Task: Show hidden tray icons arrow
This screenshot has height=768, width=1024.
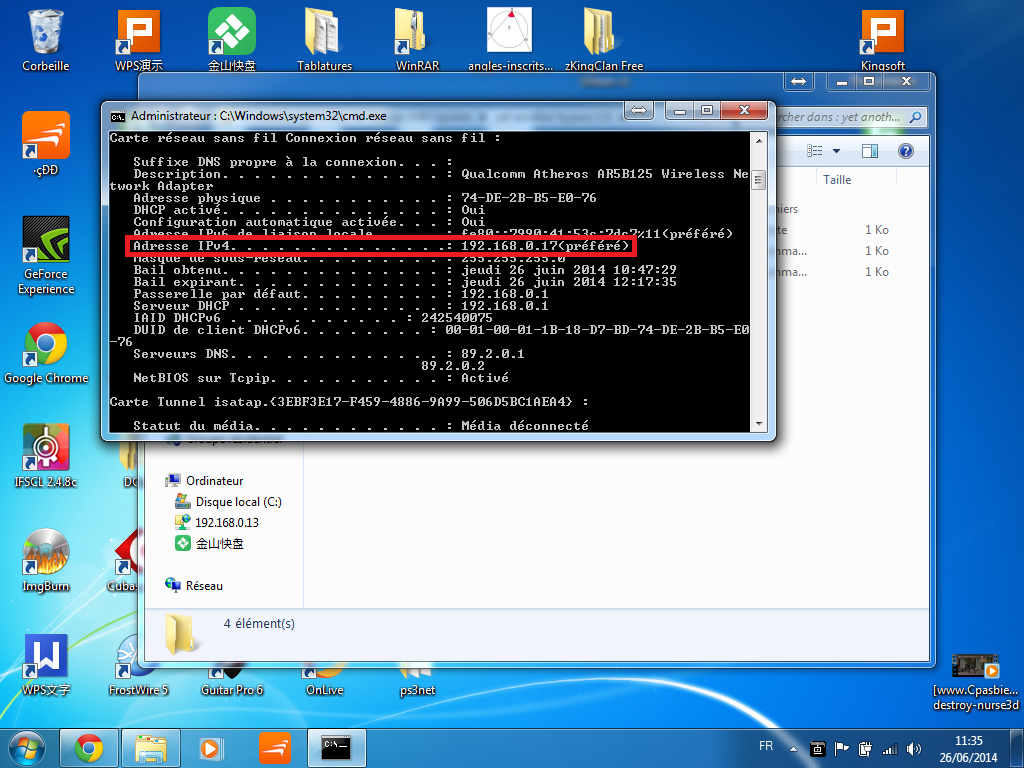Action: (x=795, y=748)
